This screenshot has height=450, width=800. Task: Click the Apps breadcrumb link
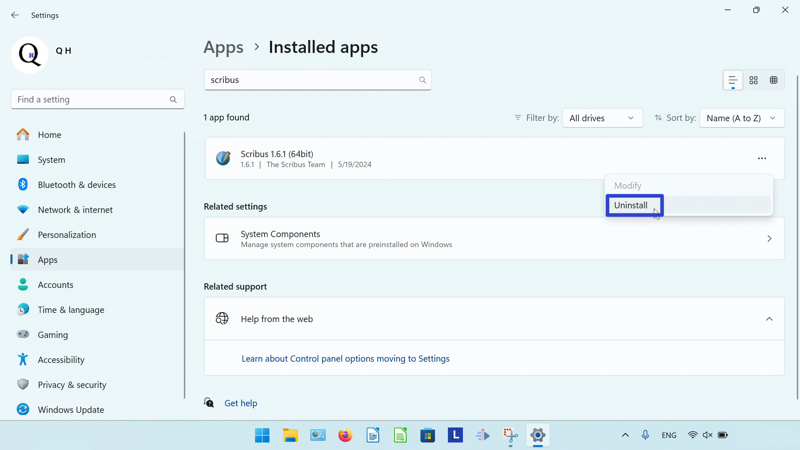click(x=223, y=47)
